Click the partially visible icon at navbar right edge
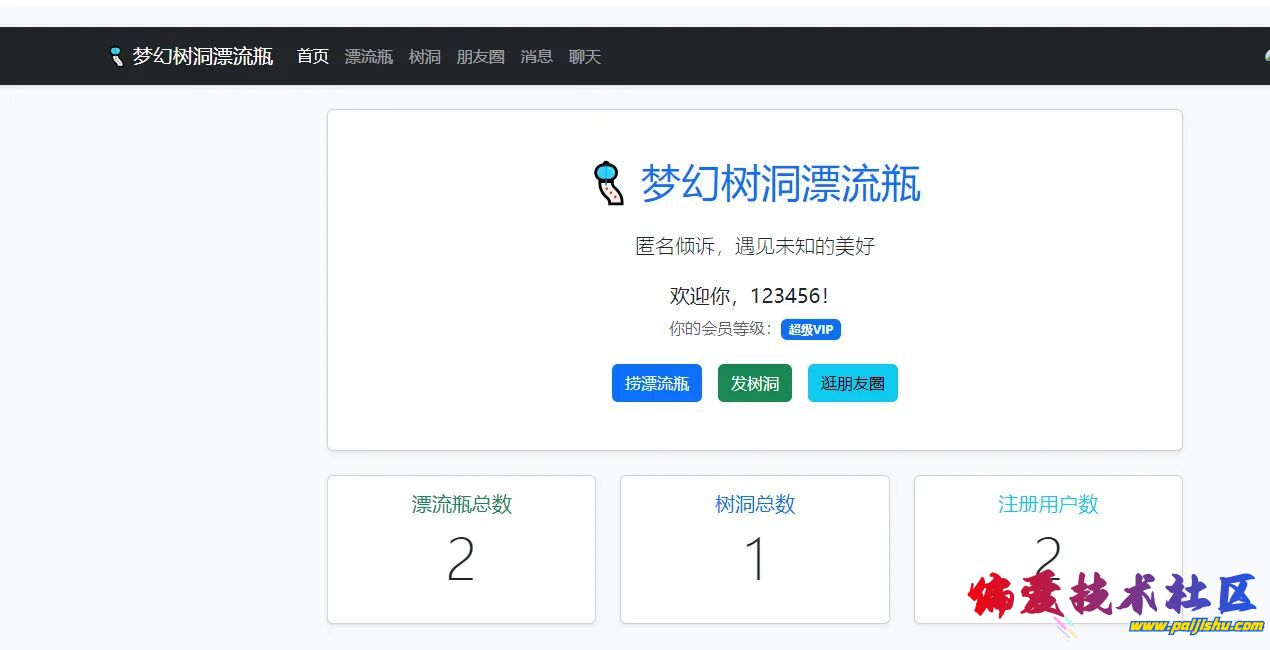This screenshot has width=1270, height=650. coord(1265,56)
